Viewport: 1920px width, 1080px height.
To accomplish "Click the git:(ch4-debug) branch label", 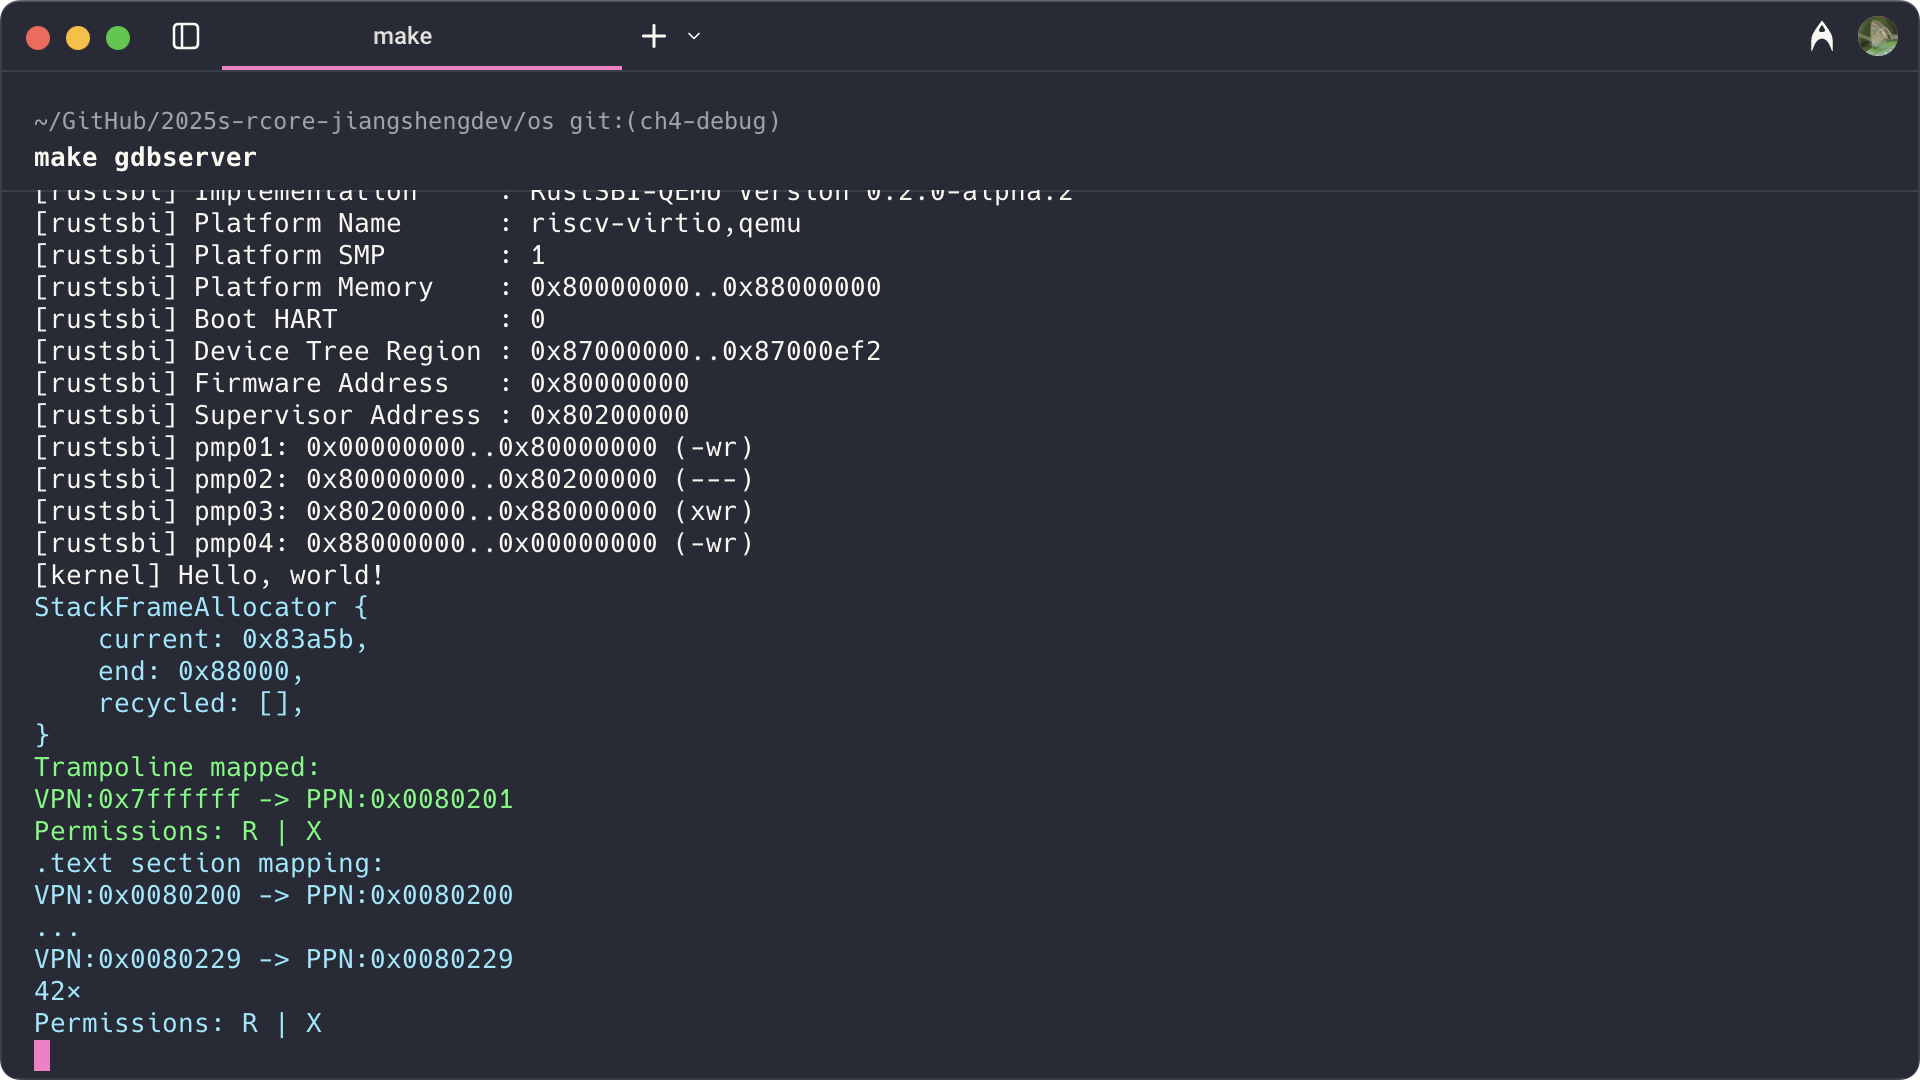I will click(674, 121).
